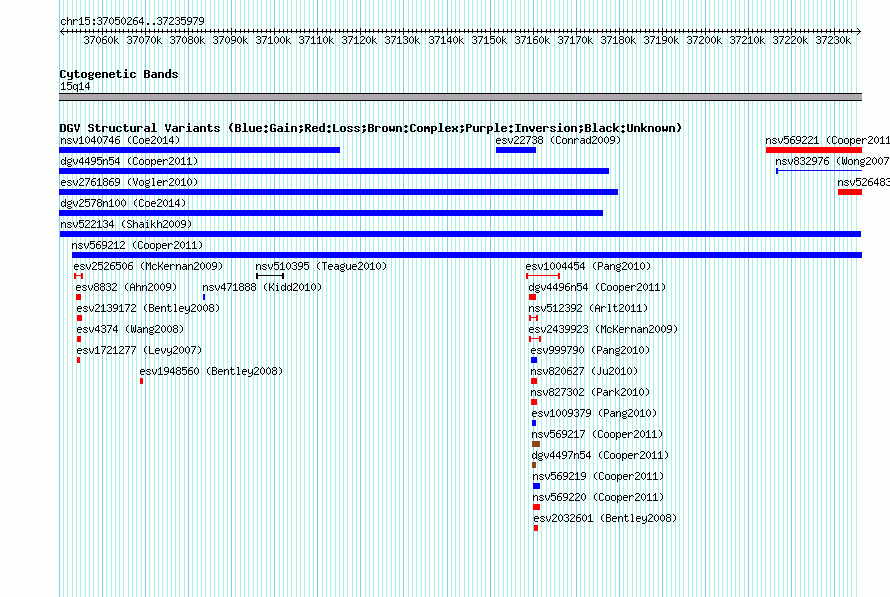
Task: Click the chr15:37050264..37235979 coordinate label
Action: coord(132,21)
